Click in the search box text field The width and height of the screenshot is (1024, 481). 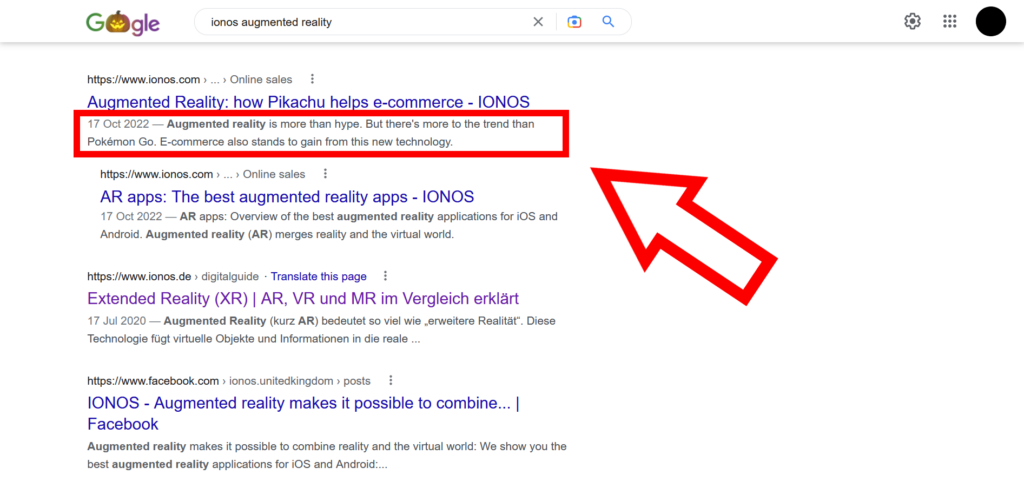(360, 22)
